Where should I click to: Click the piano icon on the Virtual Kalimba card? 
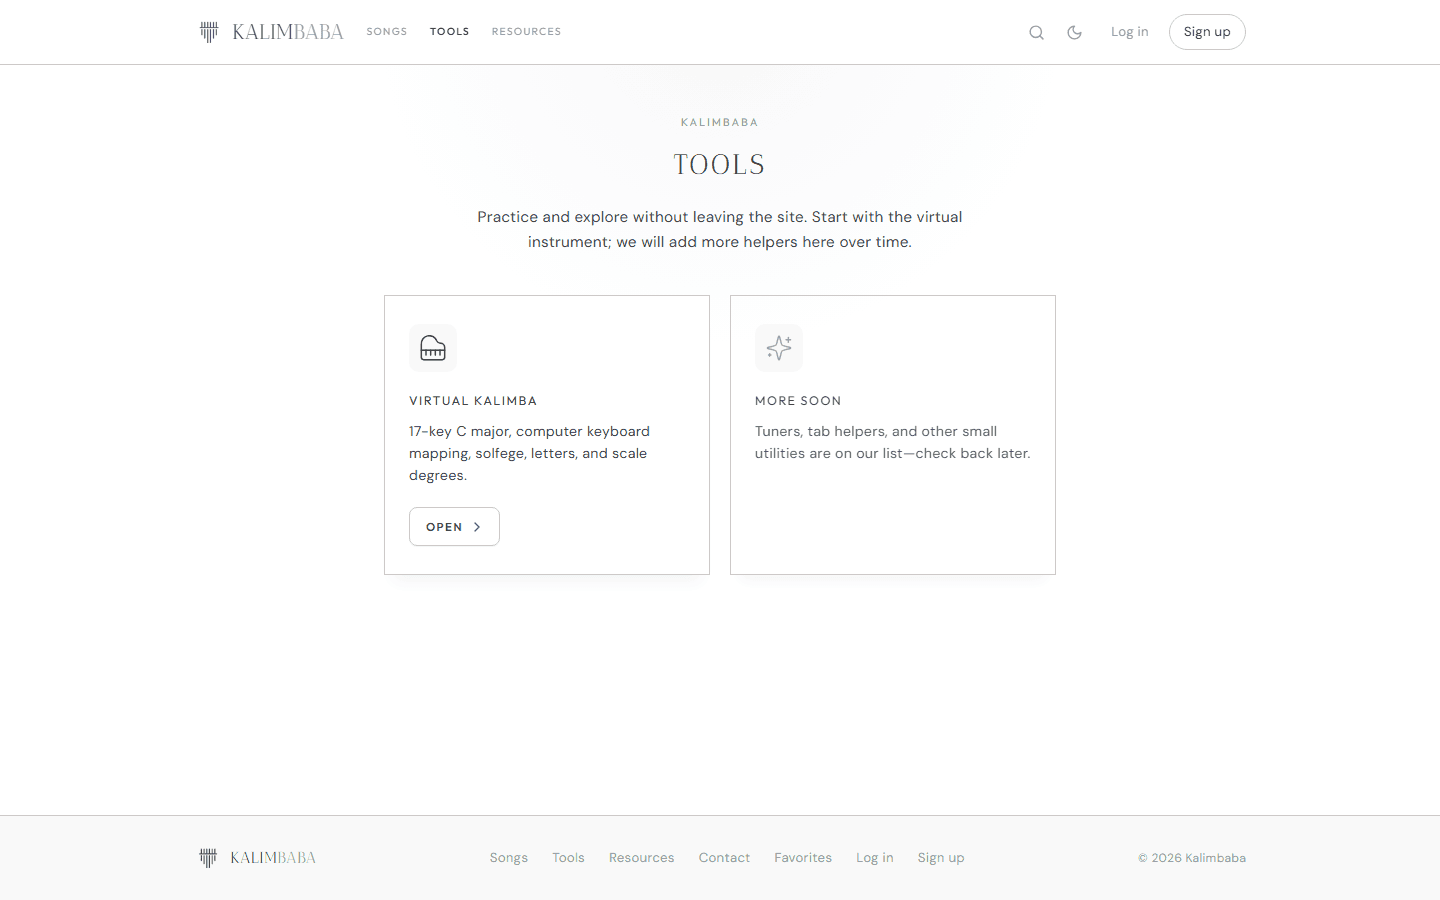(x=433, y=348)
